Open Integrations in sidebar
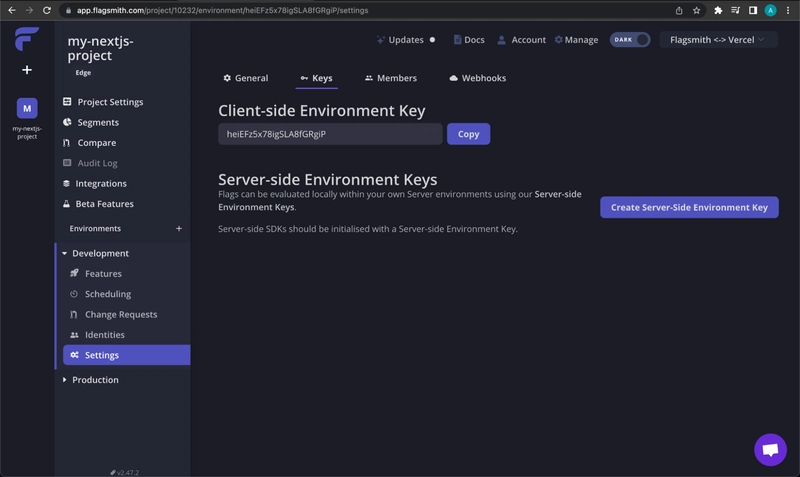800x477 pixels. click(x=94, y=184)
